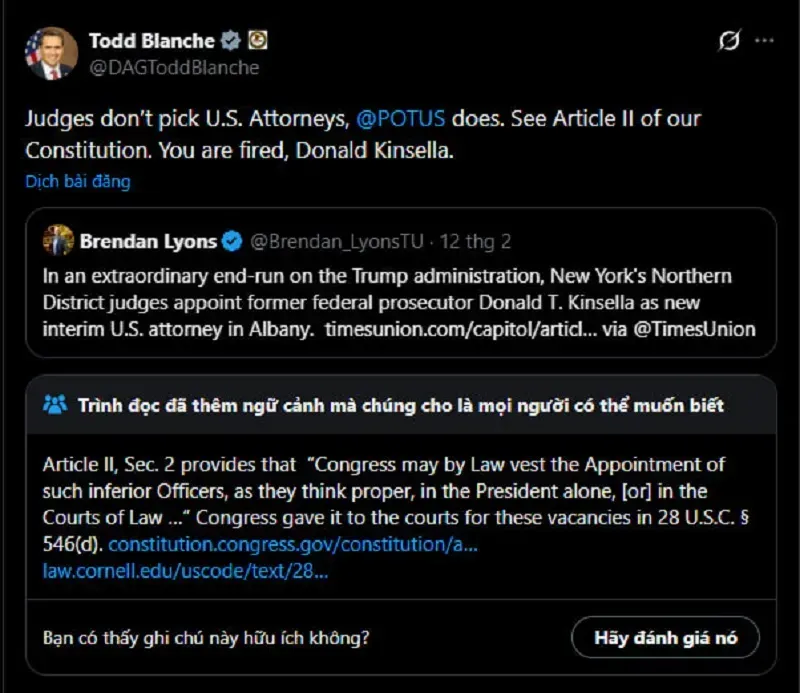Image resolution: width=800 pixels, height=693 pixels.
Task: Click Todd Blanche's blue verified badge
Action: [231, 41]
